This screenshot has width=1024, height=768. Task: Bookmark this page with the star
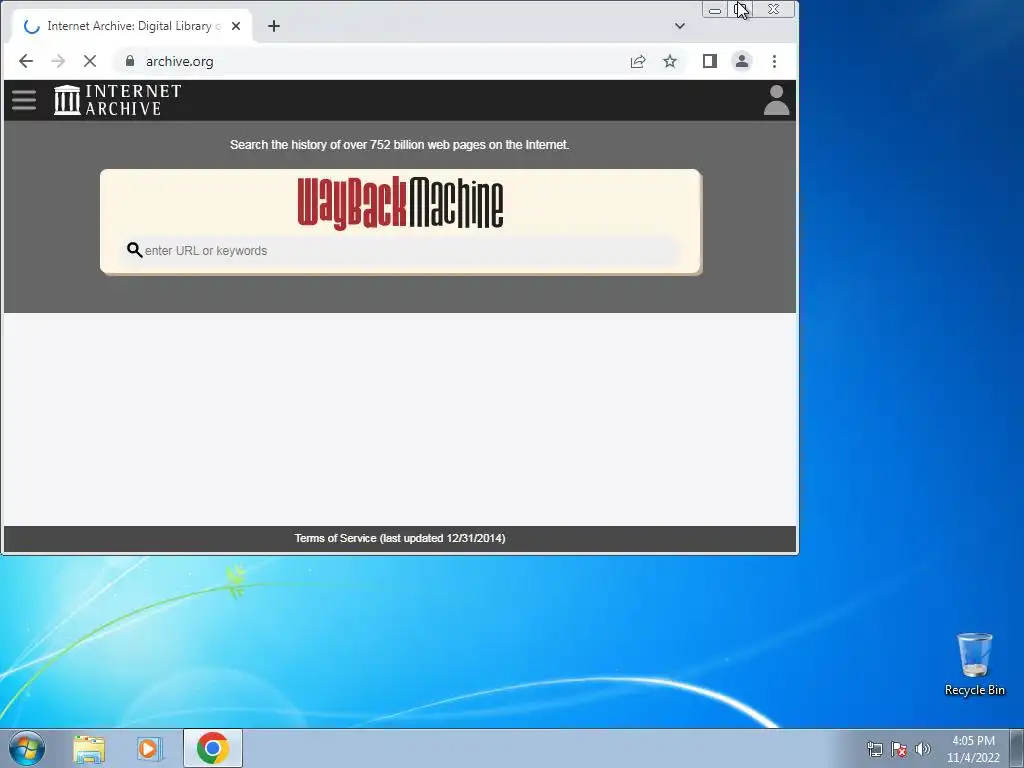click(x=670, y=61)
